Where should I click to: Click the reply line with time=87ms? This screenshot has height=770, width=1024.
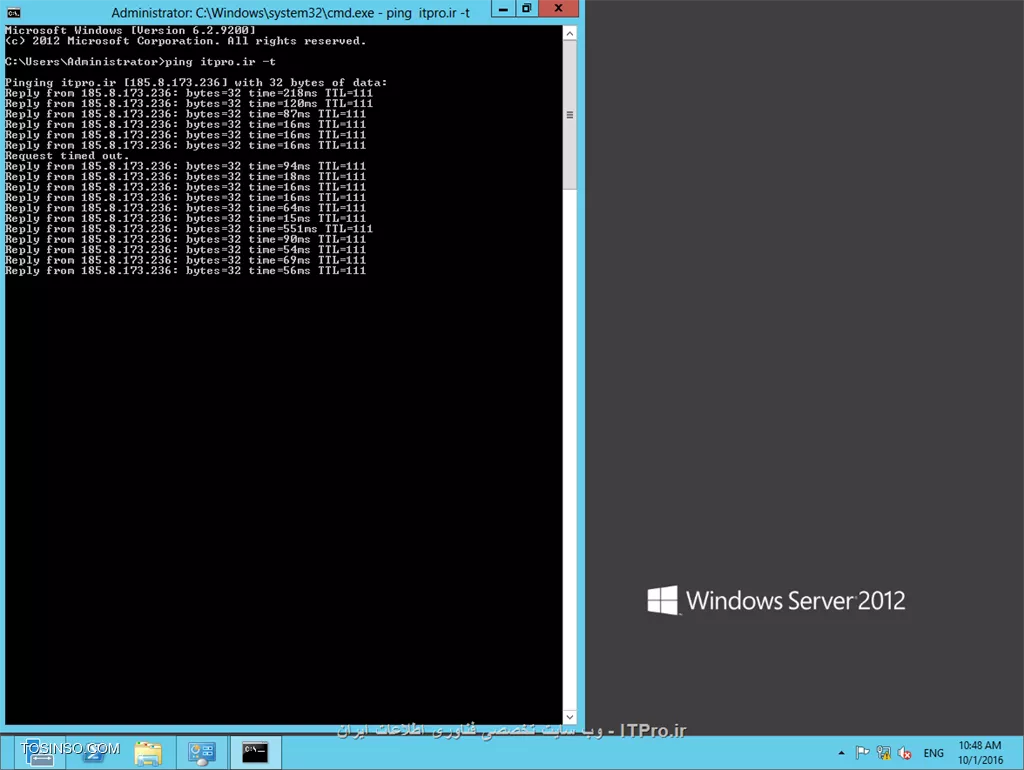point(185,114)
